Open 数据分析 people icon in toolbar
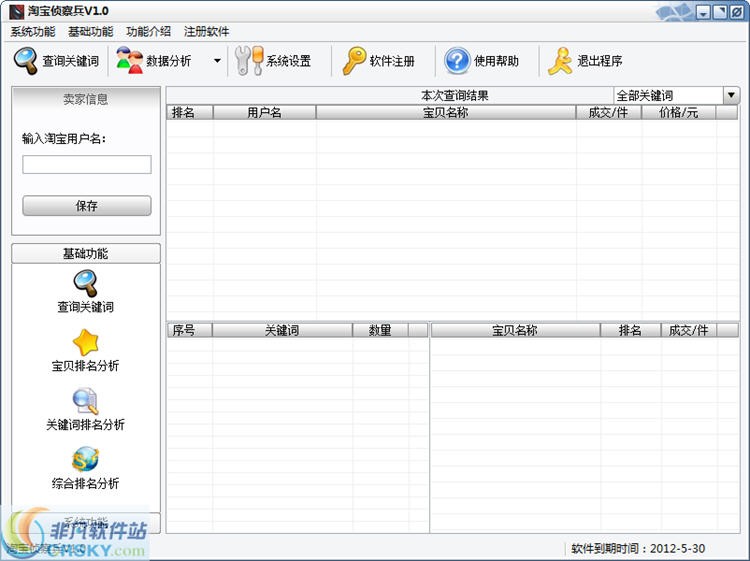The image size is (750, 561). 130,61
